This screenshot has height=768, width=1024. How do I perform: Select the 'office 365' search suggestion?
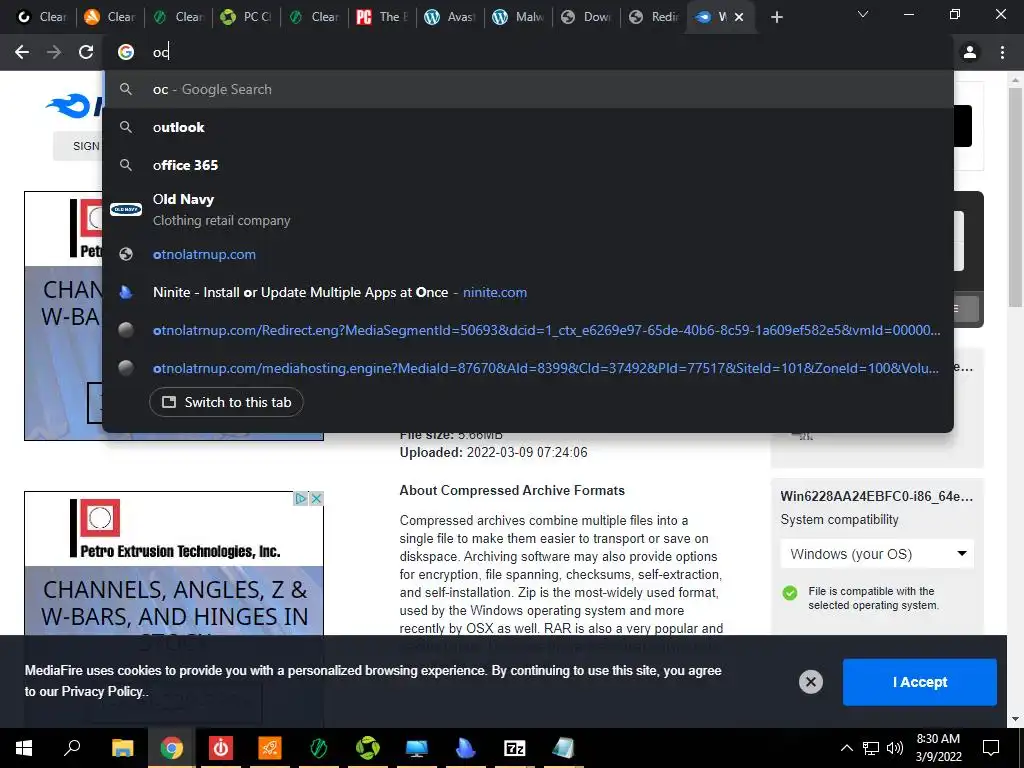pyautogui.click(x=528, y=165)
